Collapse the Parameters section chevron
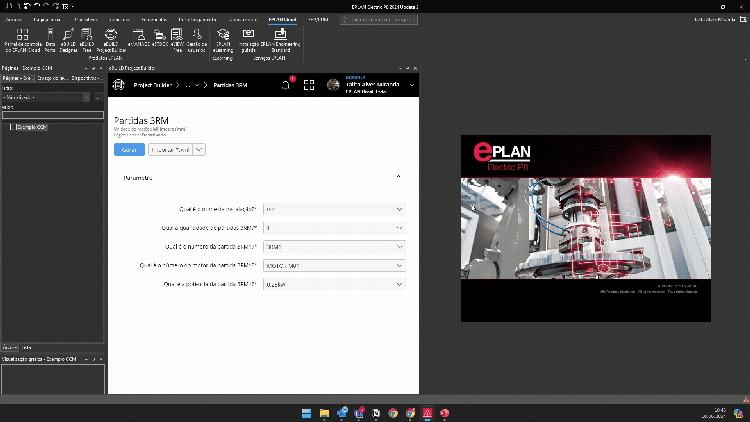Viewport: 750px width, 422px height. pos(398,177)
